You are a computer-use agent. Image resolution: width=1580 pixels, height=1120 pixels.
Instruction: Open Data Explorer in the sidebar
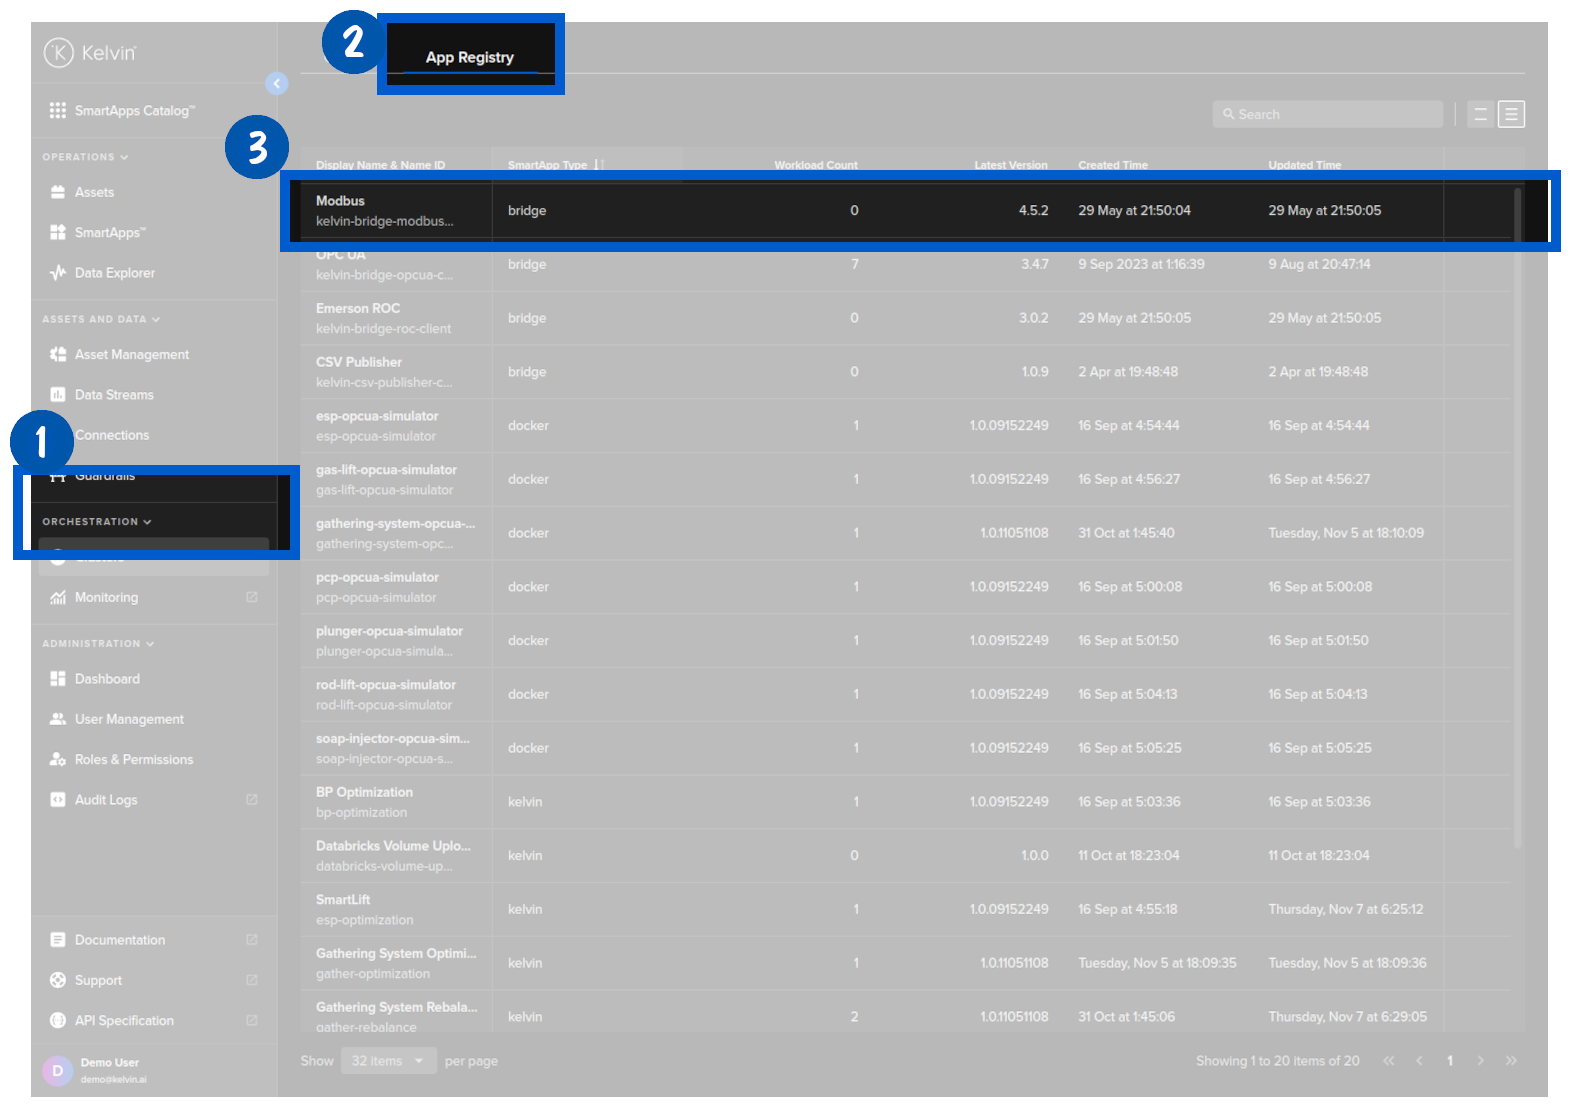click(114, 273)
